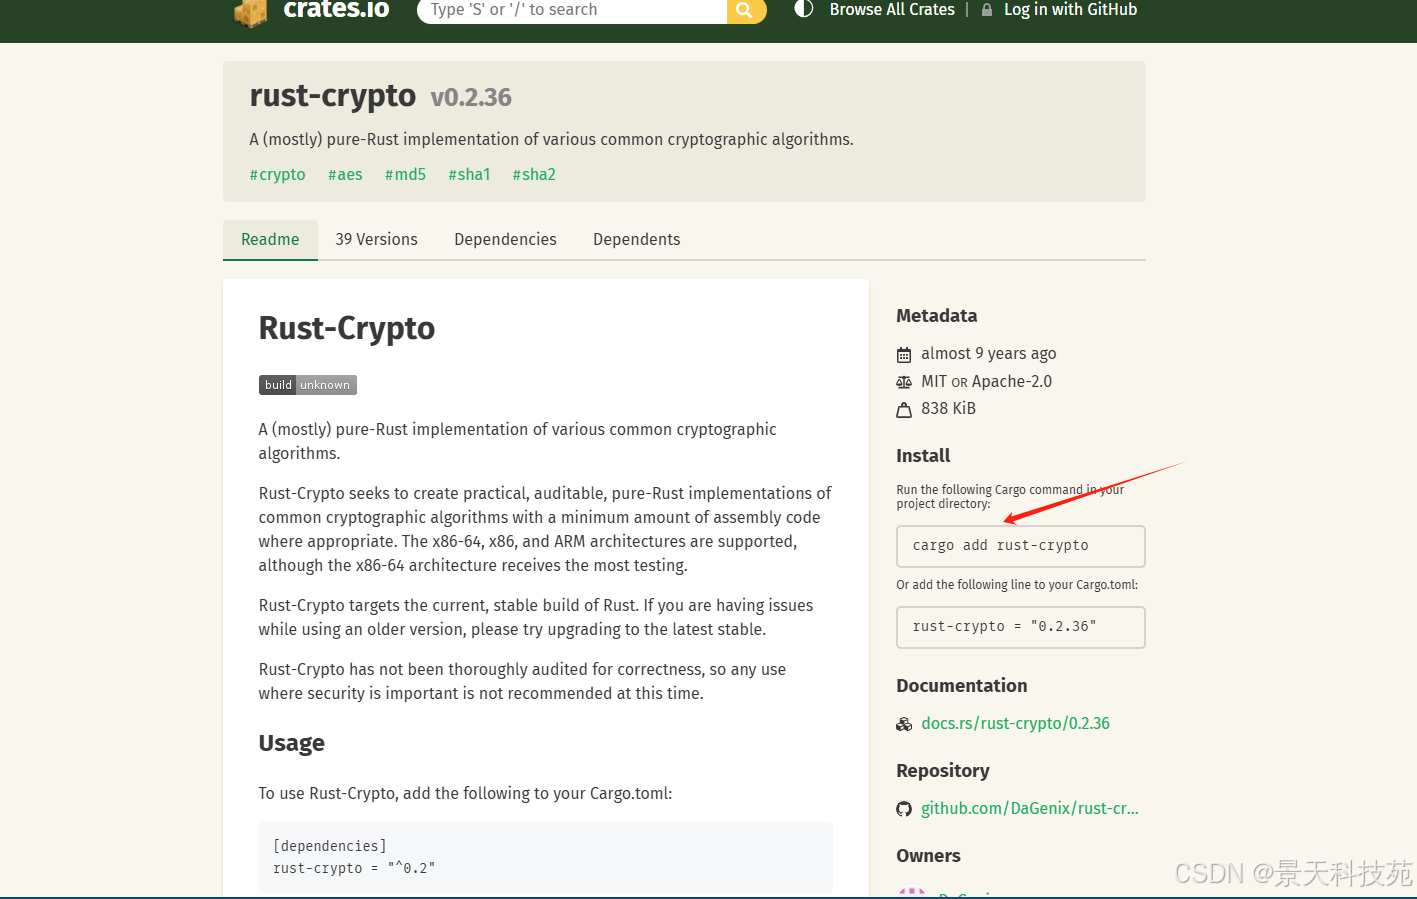
Task: Switch to the 39 Versions tab
Action: tap(376, 240)
